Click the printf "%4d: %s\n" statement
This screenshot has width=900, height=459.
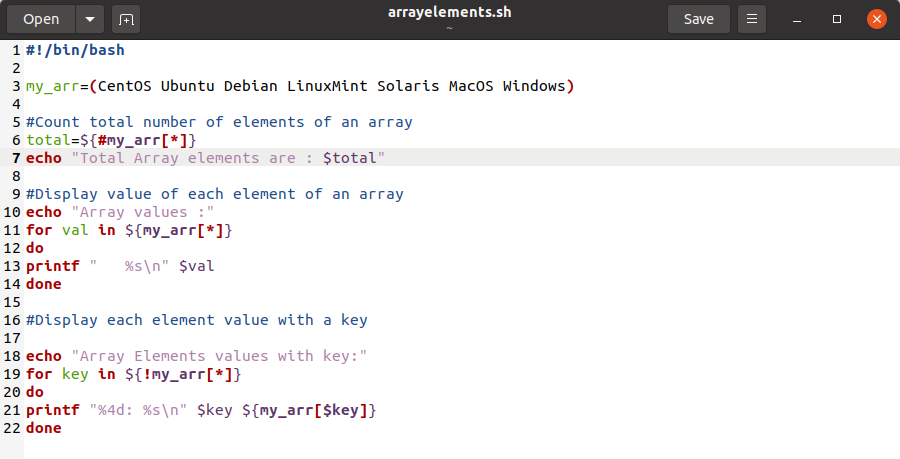(200, 410)
